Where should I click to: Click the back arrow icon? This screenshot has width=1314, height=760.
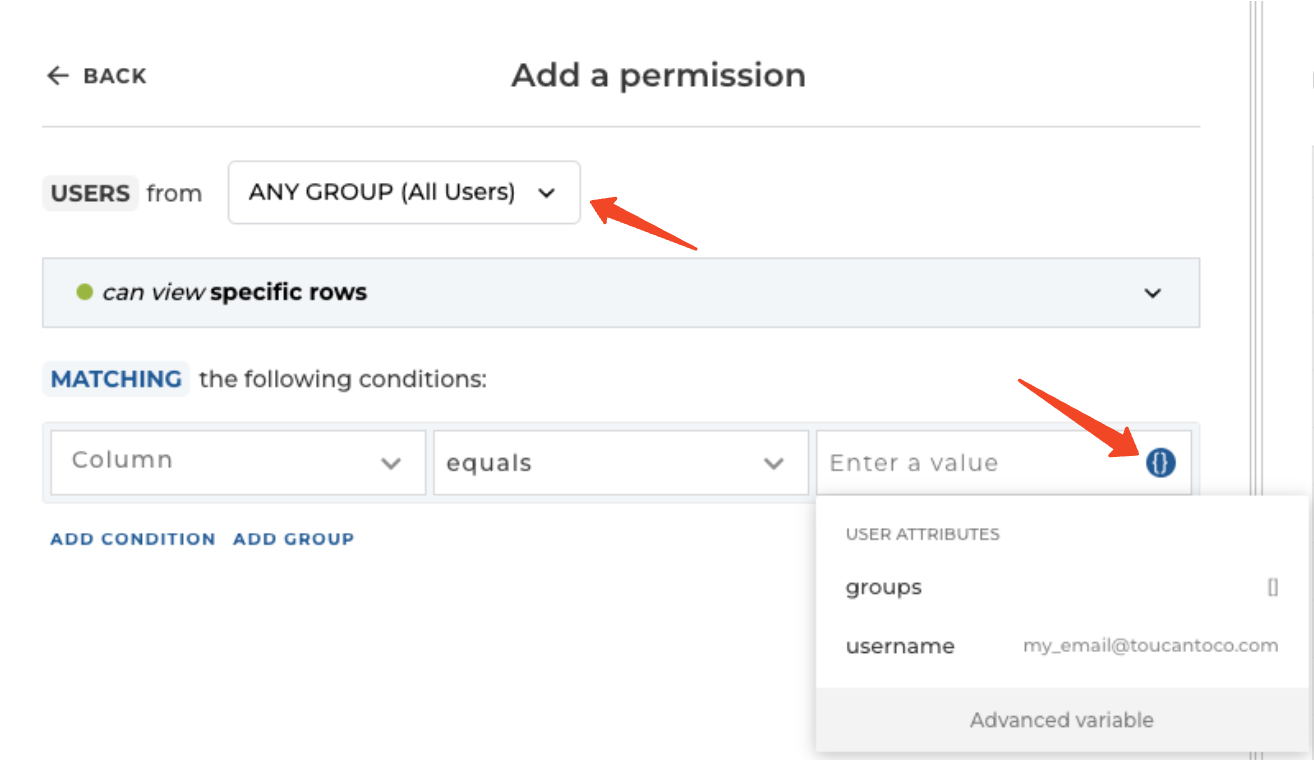(58, 76)
